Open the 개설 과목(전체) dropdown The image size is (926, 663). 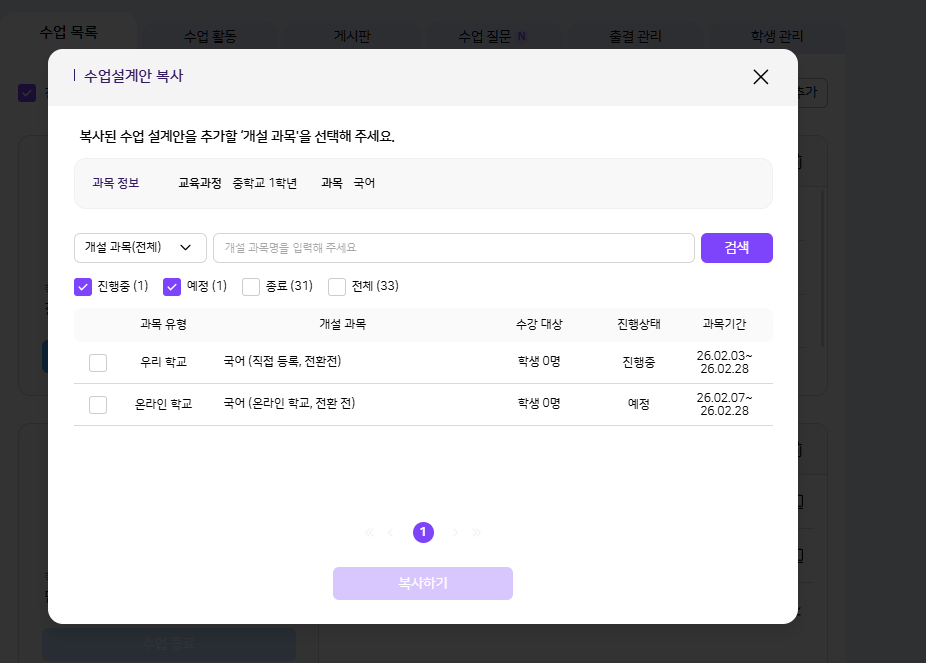tap(140, 248)
